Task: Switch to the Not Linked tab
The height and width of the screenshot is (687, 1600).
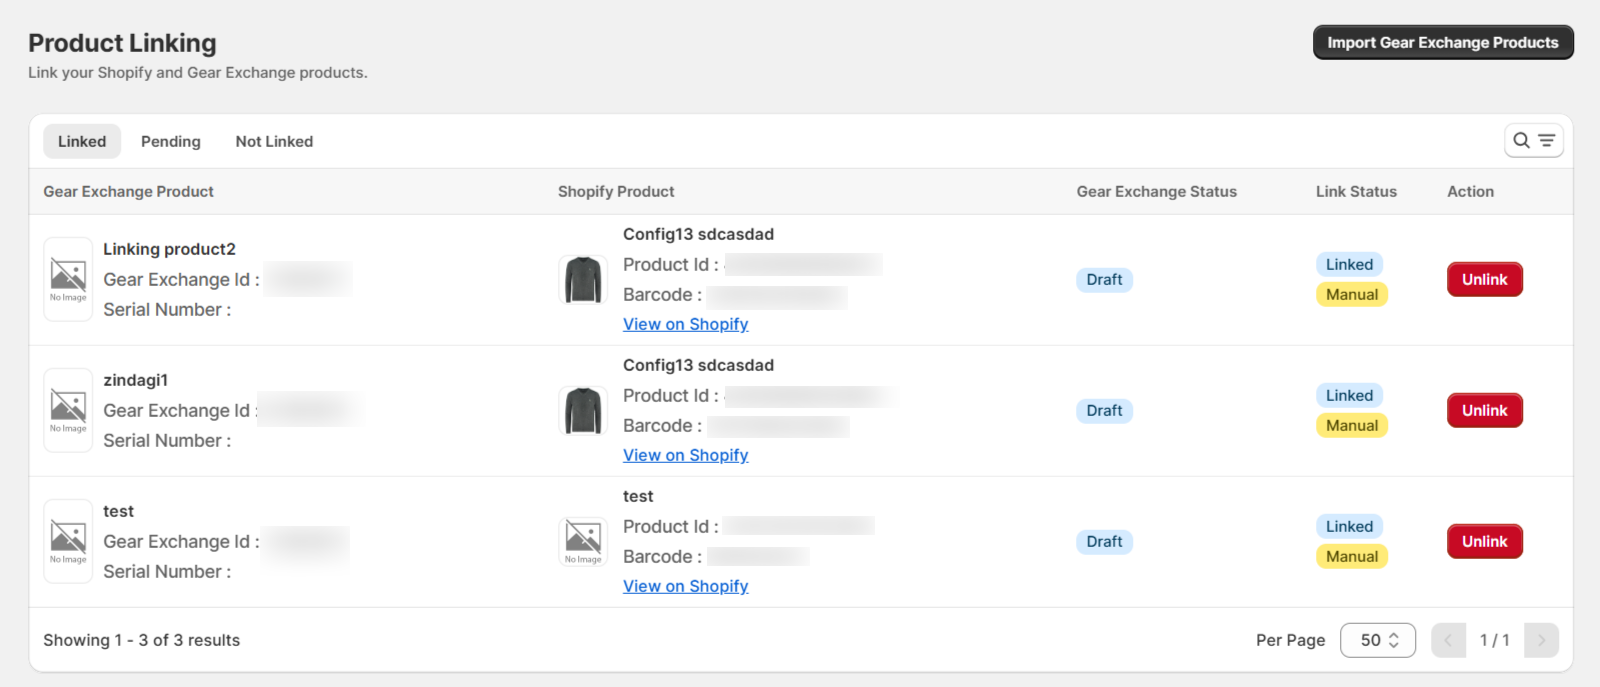Action: point(274,141)
